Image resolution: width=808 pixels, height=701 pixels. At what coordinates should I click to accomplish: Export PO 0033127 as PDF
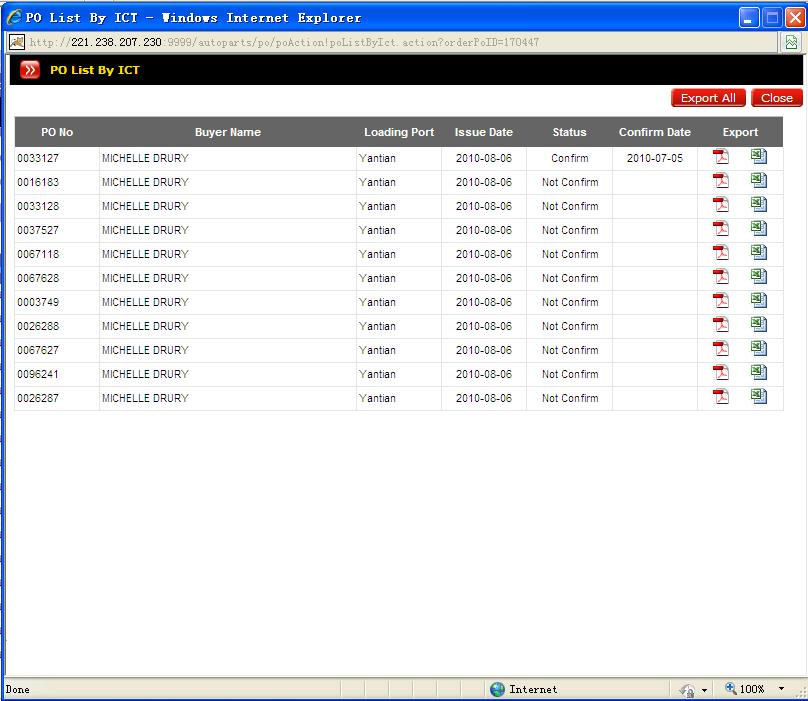tap(720, 157)
